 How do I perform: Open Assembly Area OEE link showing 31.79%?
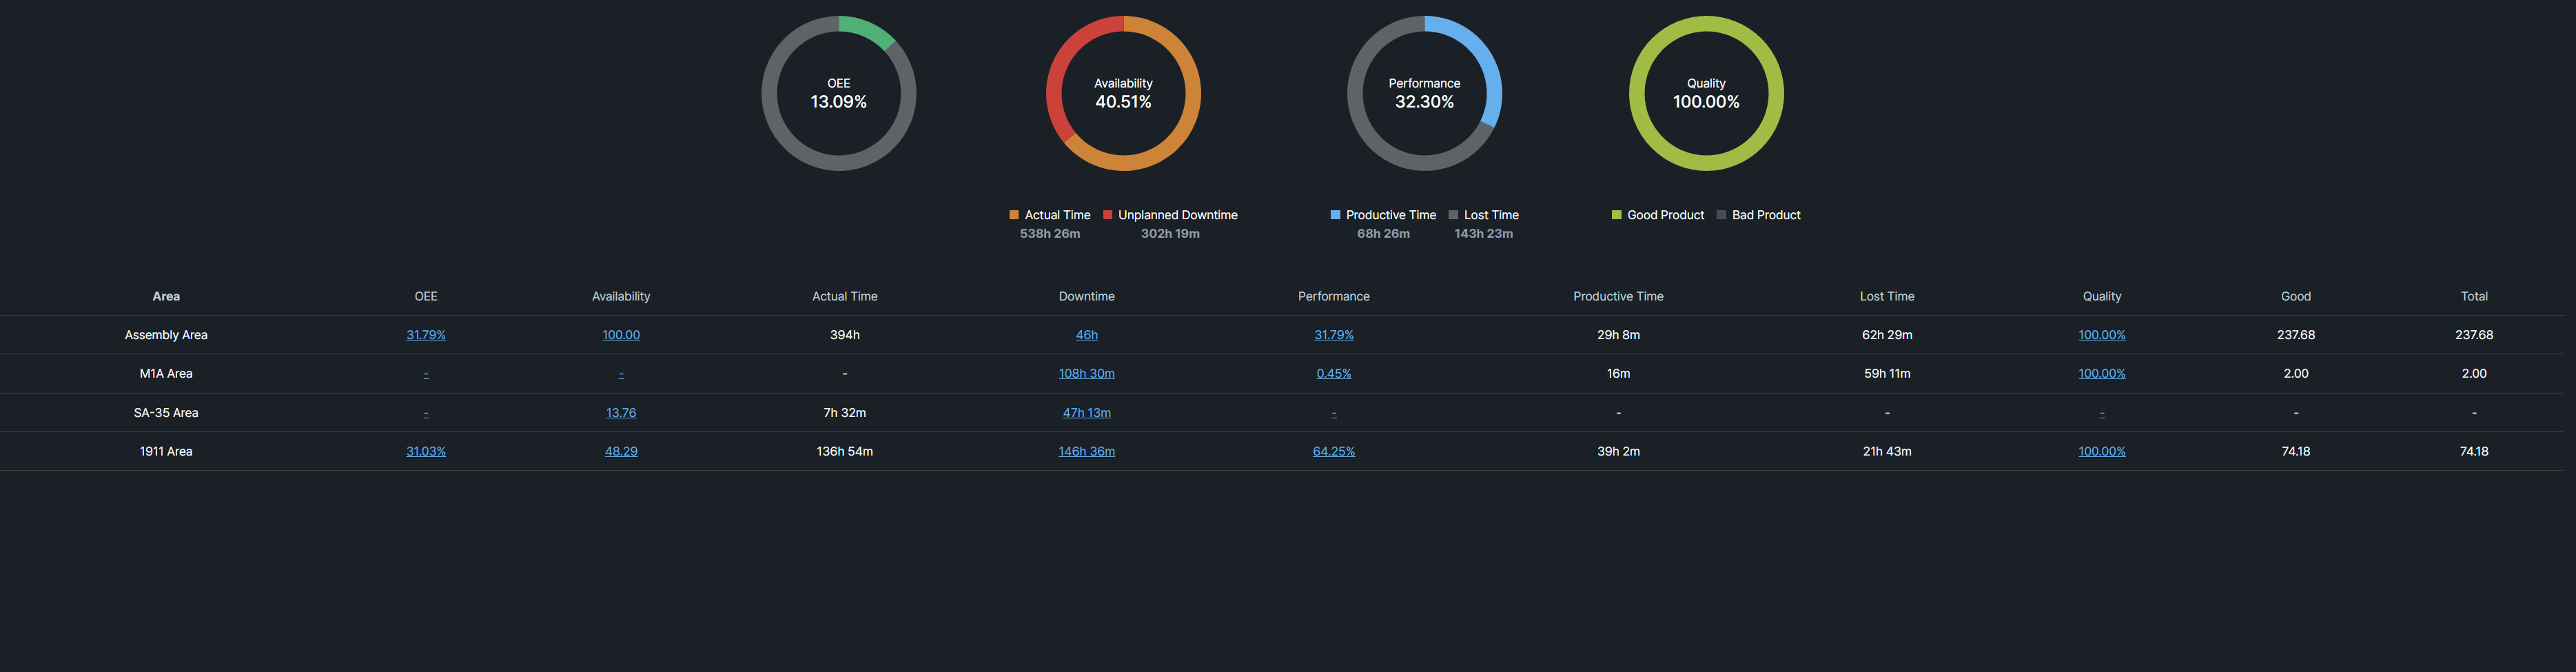[426, 334]
